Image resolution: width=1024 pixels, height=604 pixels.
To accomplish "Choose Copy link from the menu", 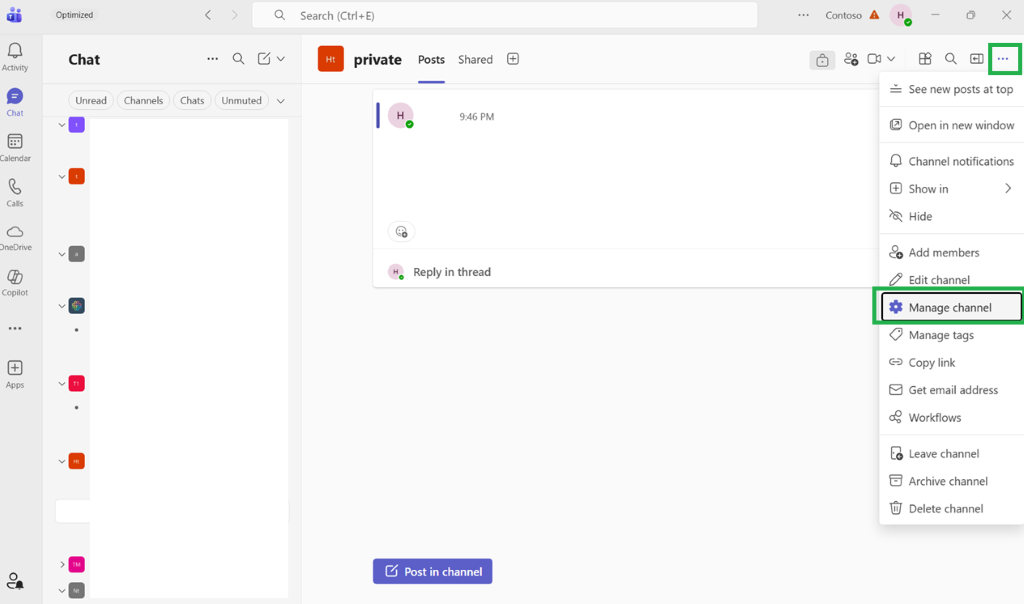I will click(x=952, y=362).
